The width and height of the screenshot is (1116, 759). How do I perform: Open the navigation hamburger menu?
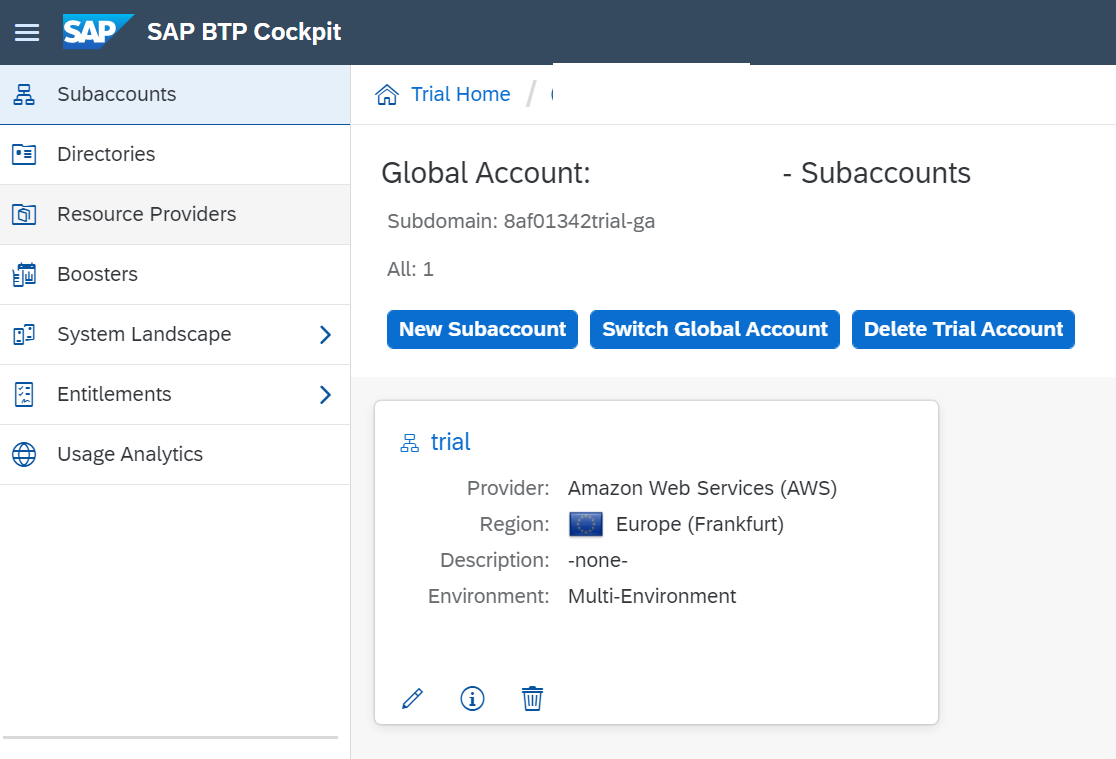pyautogui.click(x=27, y=32)
